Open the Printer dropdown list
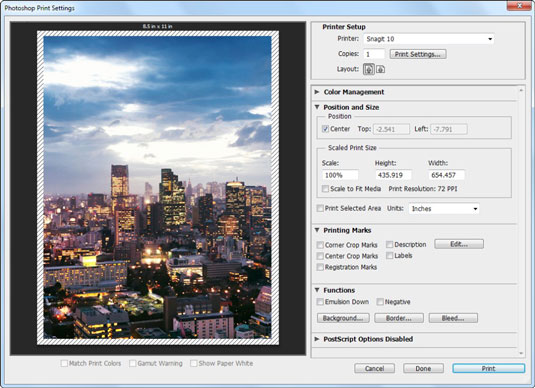535x388 pixels. coord(429,39)
